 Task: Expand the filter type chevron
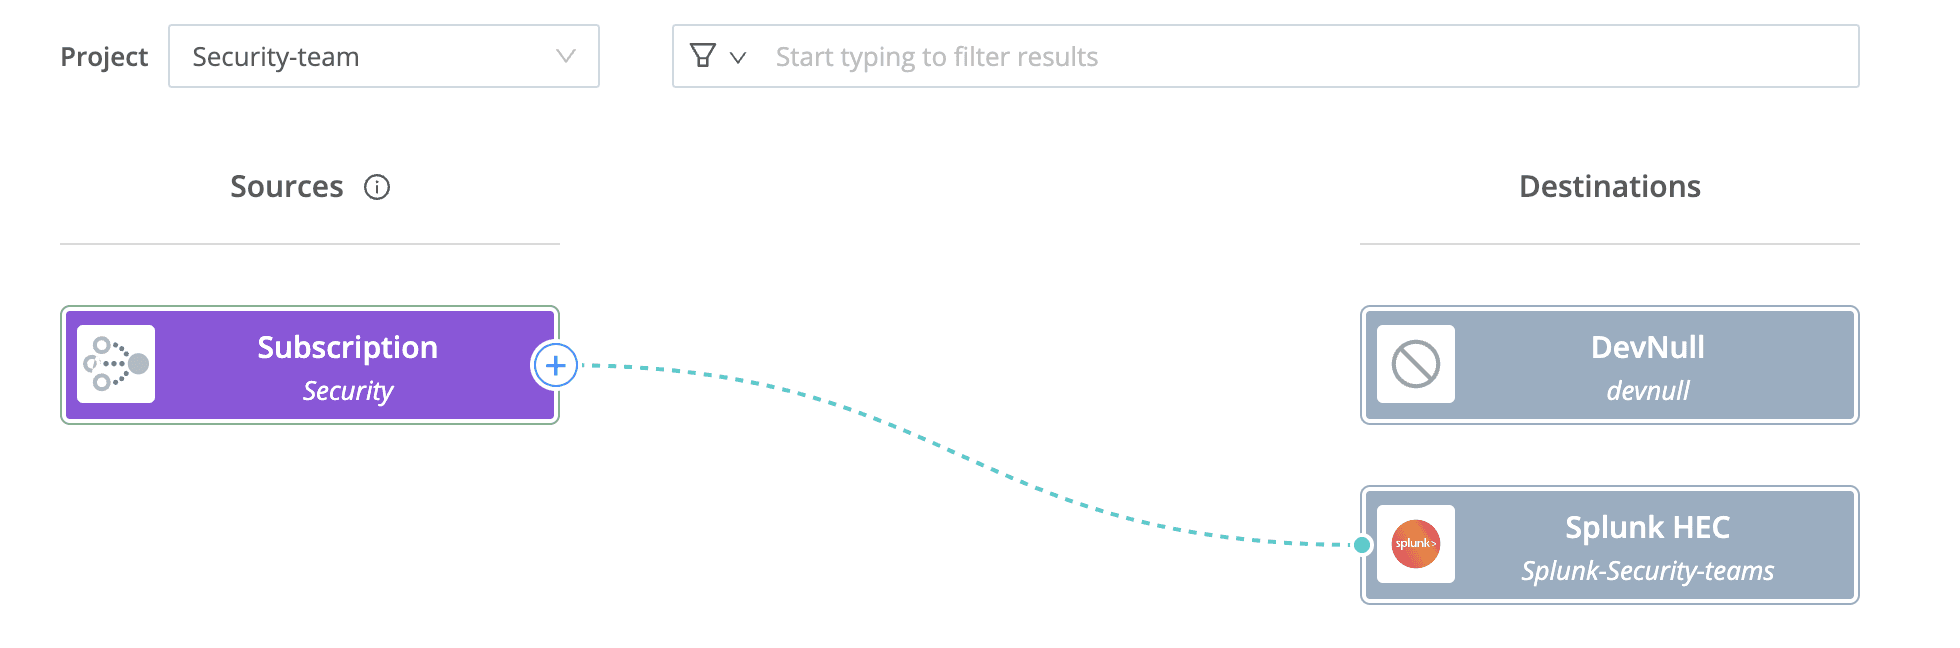(738, 58)
